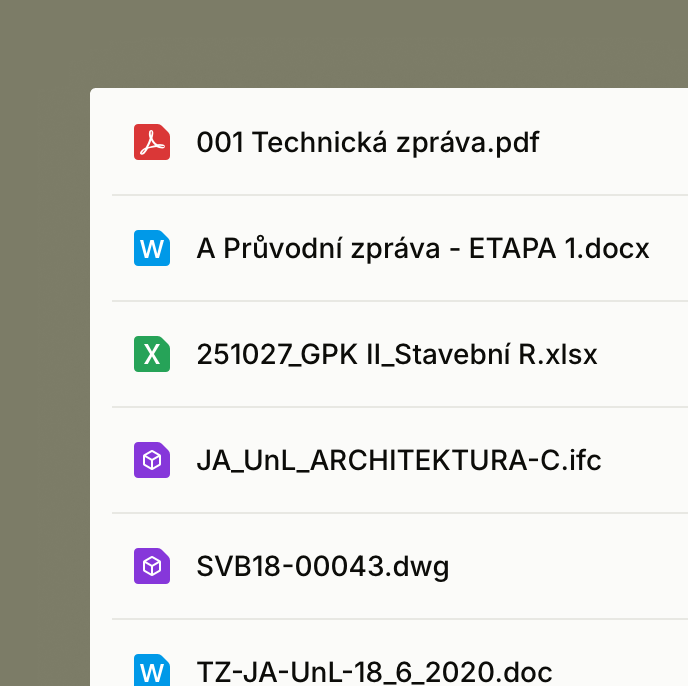This screenshot has width=688, height=686.
Task: Open 001 Technická zpráva.pdf
Action: coord(368,143)
